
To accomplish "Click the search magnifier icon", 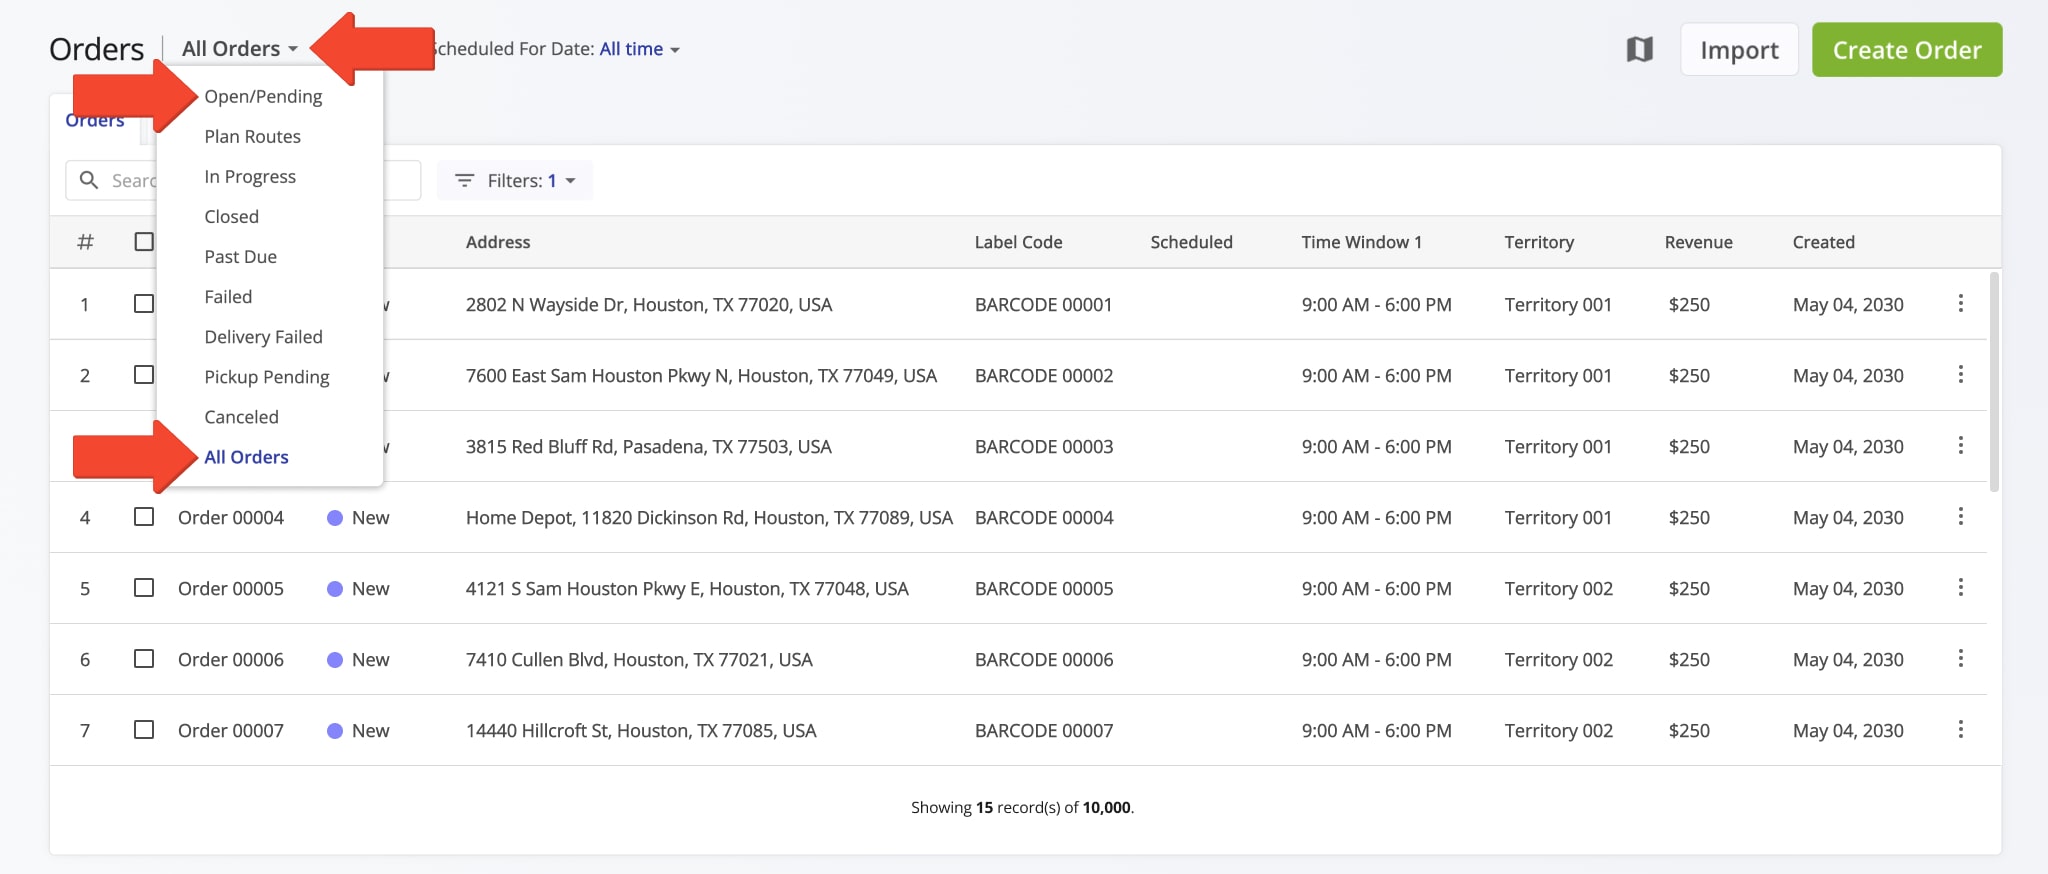I will pyautogui.click(x=89, y=180).
